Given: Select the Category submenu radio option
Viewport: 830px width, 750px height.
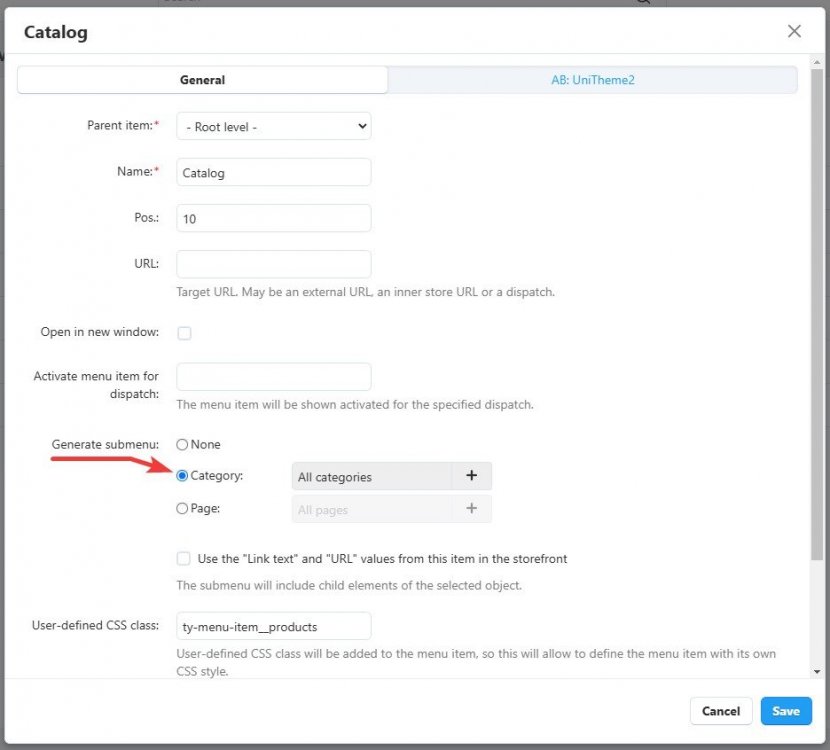Looking at the screenshot, I should 182,476.
